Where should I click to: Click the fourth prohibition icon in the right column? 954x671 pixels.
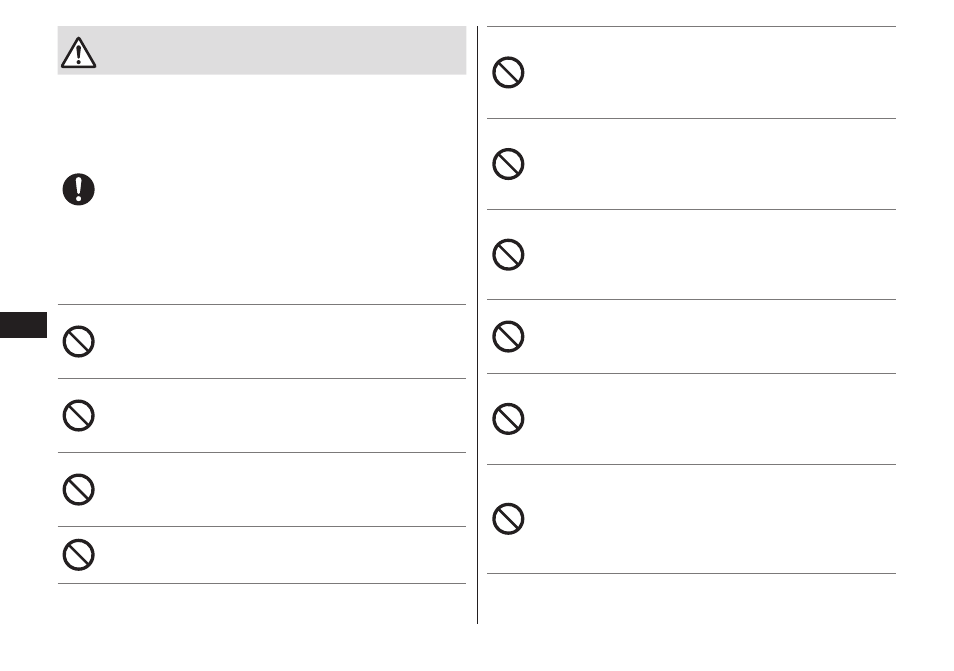(x=508, y=336)
